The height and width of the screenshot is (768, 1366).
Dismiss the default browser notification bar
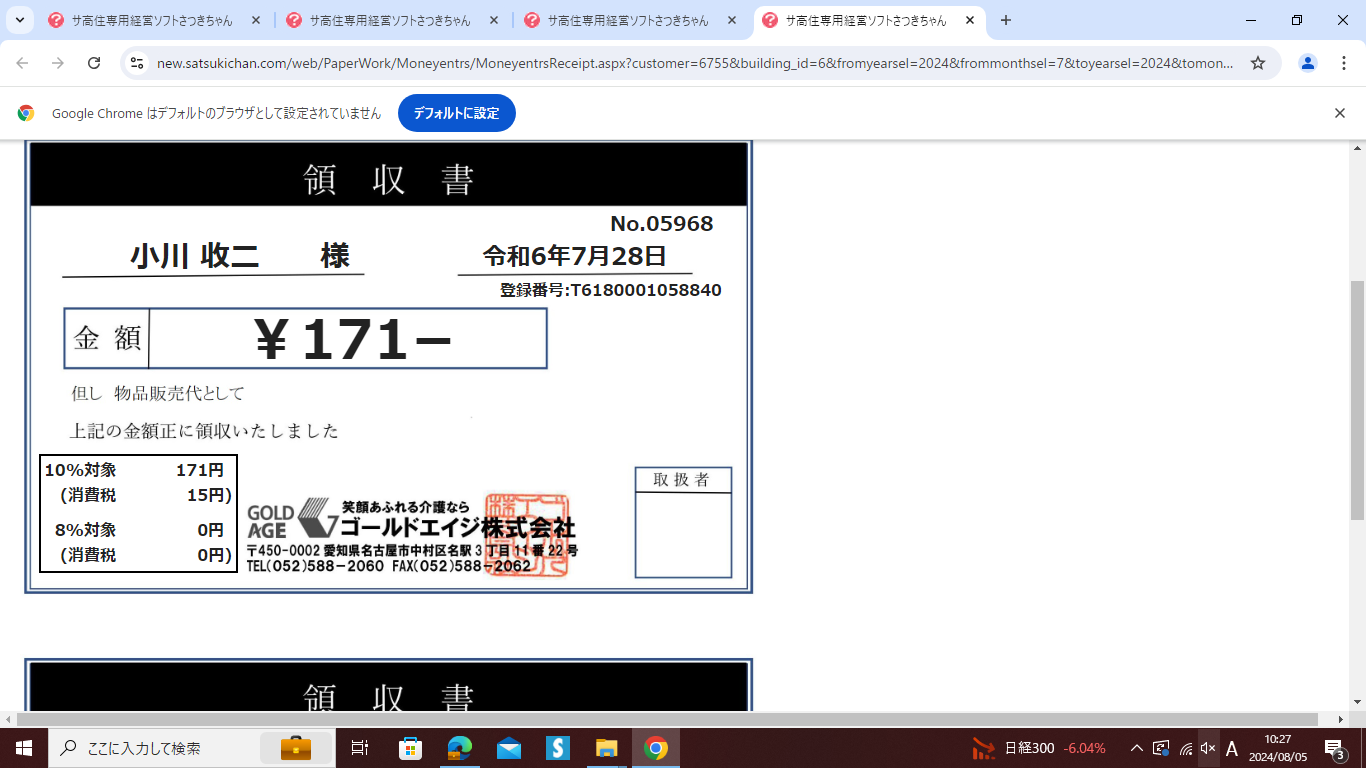[x=1340, y=113]
